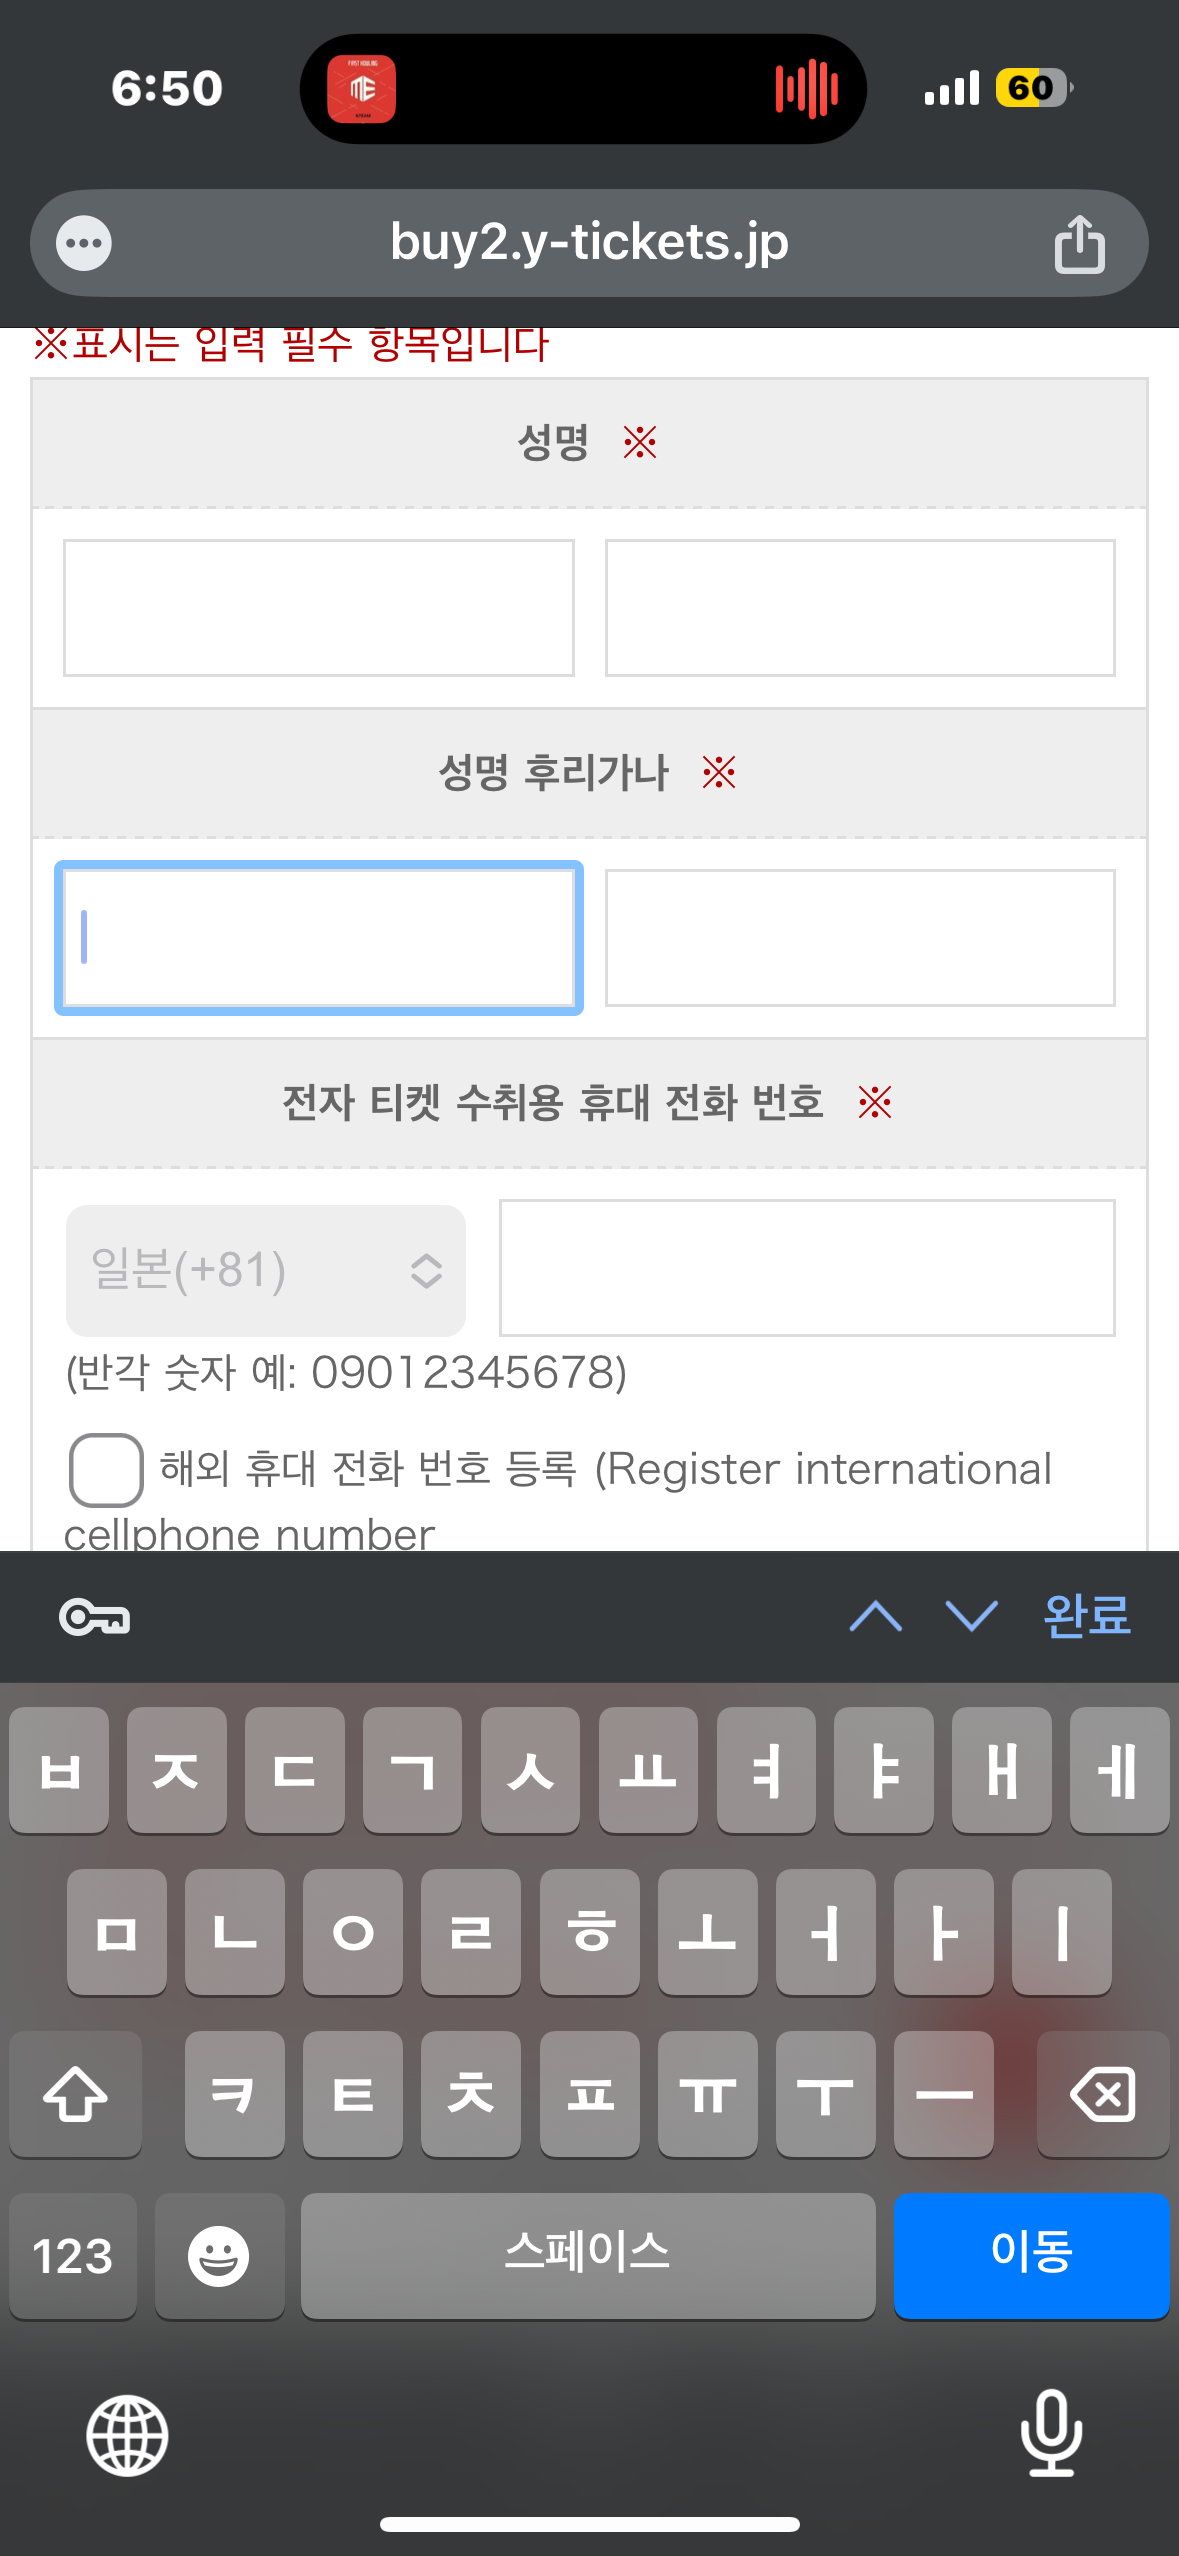Tap the passwords key icon above the keyboard

point(94,1617)
